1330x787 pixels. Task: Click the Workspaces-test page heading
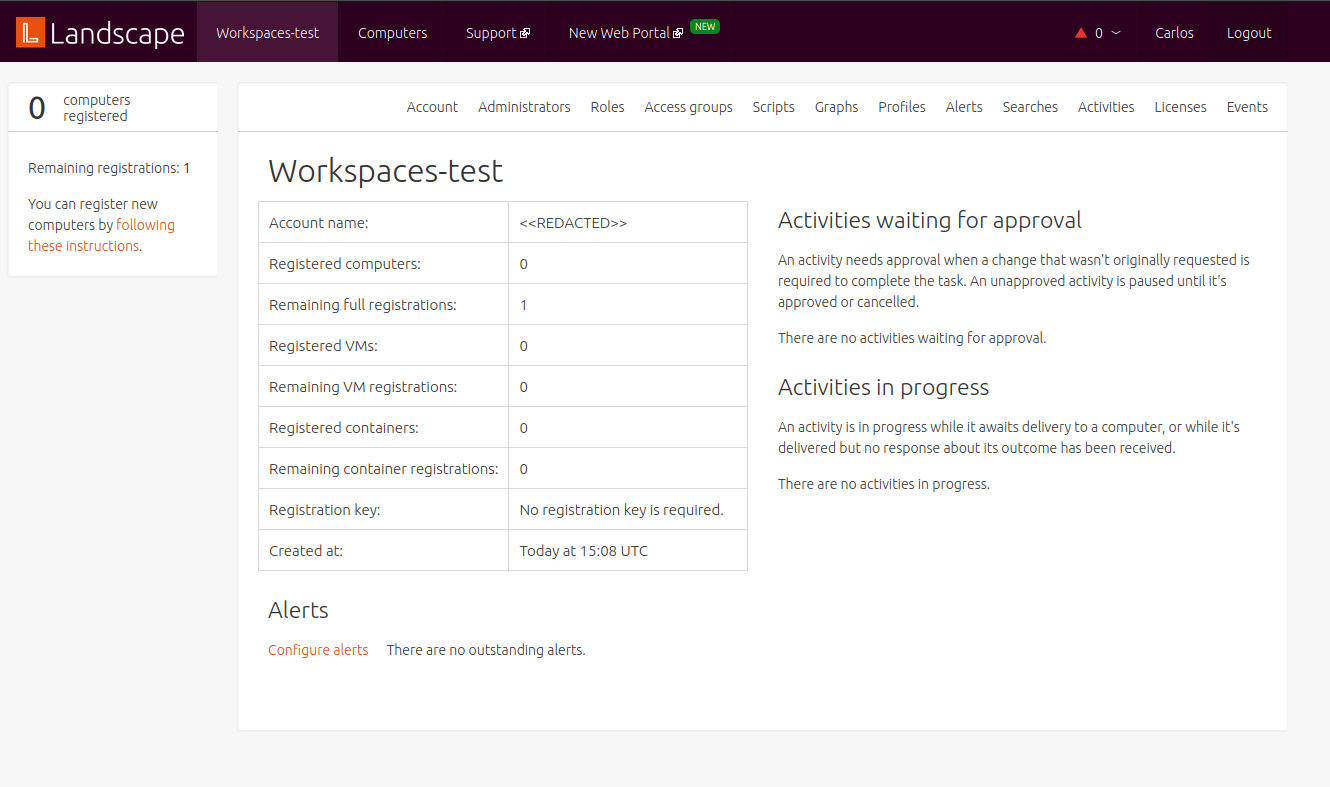point(386,171)
